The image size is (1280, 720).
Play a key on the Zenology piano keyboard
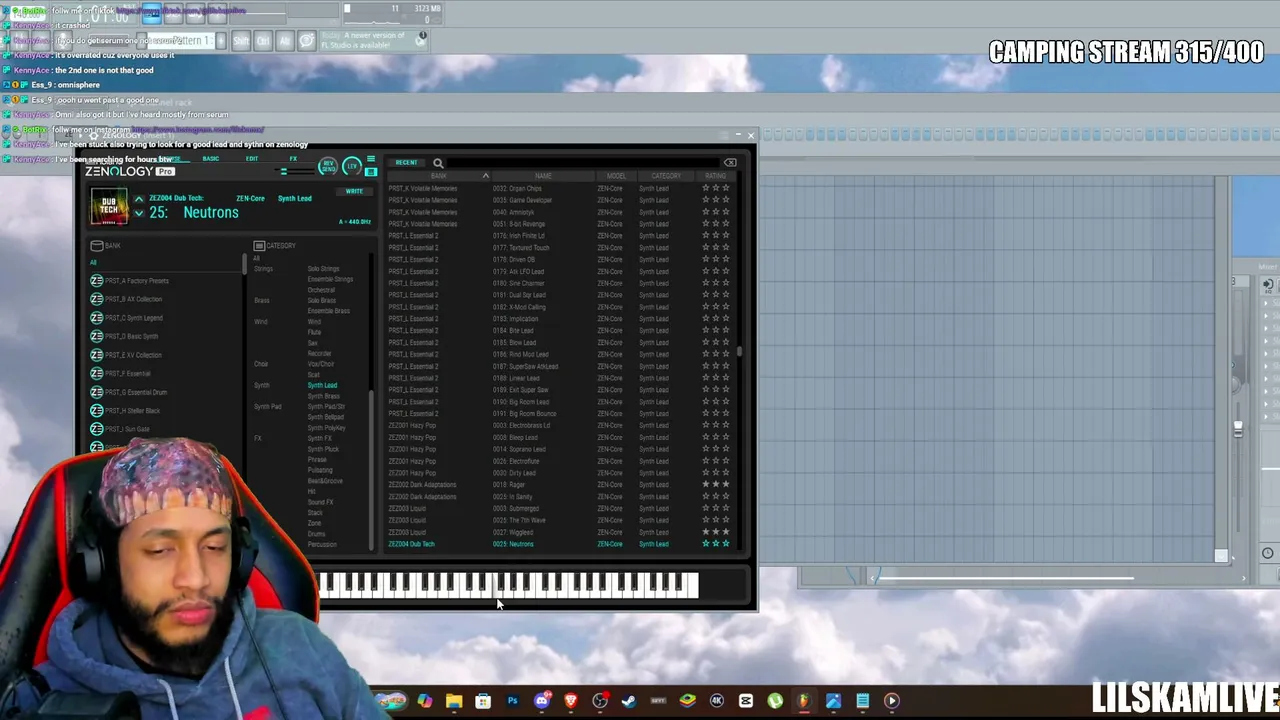point(508,585)
